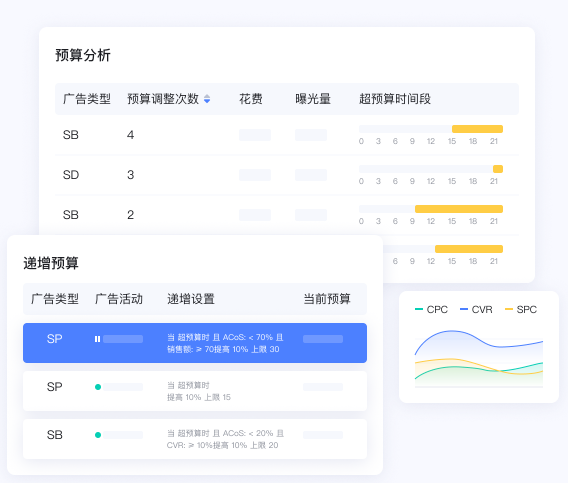Click yellow over-budget bar in partially hidden row
568x483 pixels.
[469, 249]
